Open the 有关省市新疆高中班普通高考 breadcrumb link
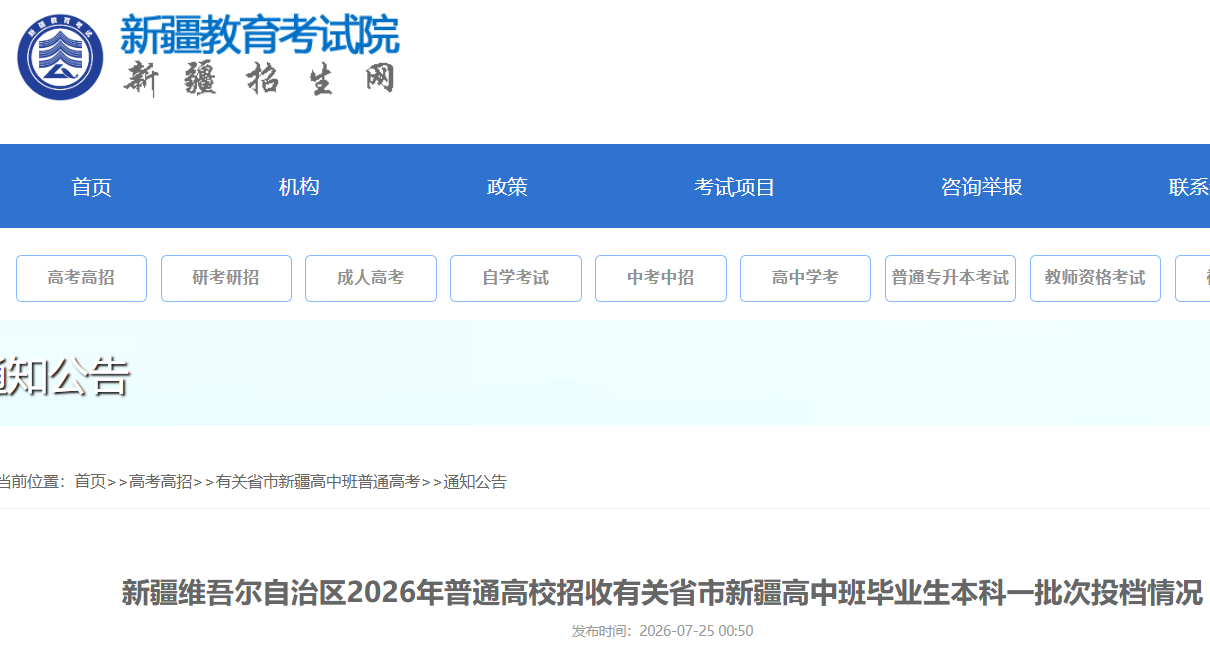The image size is (1210, 652). 318,482
